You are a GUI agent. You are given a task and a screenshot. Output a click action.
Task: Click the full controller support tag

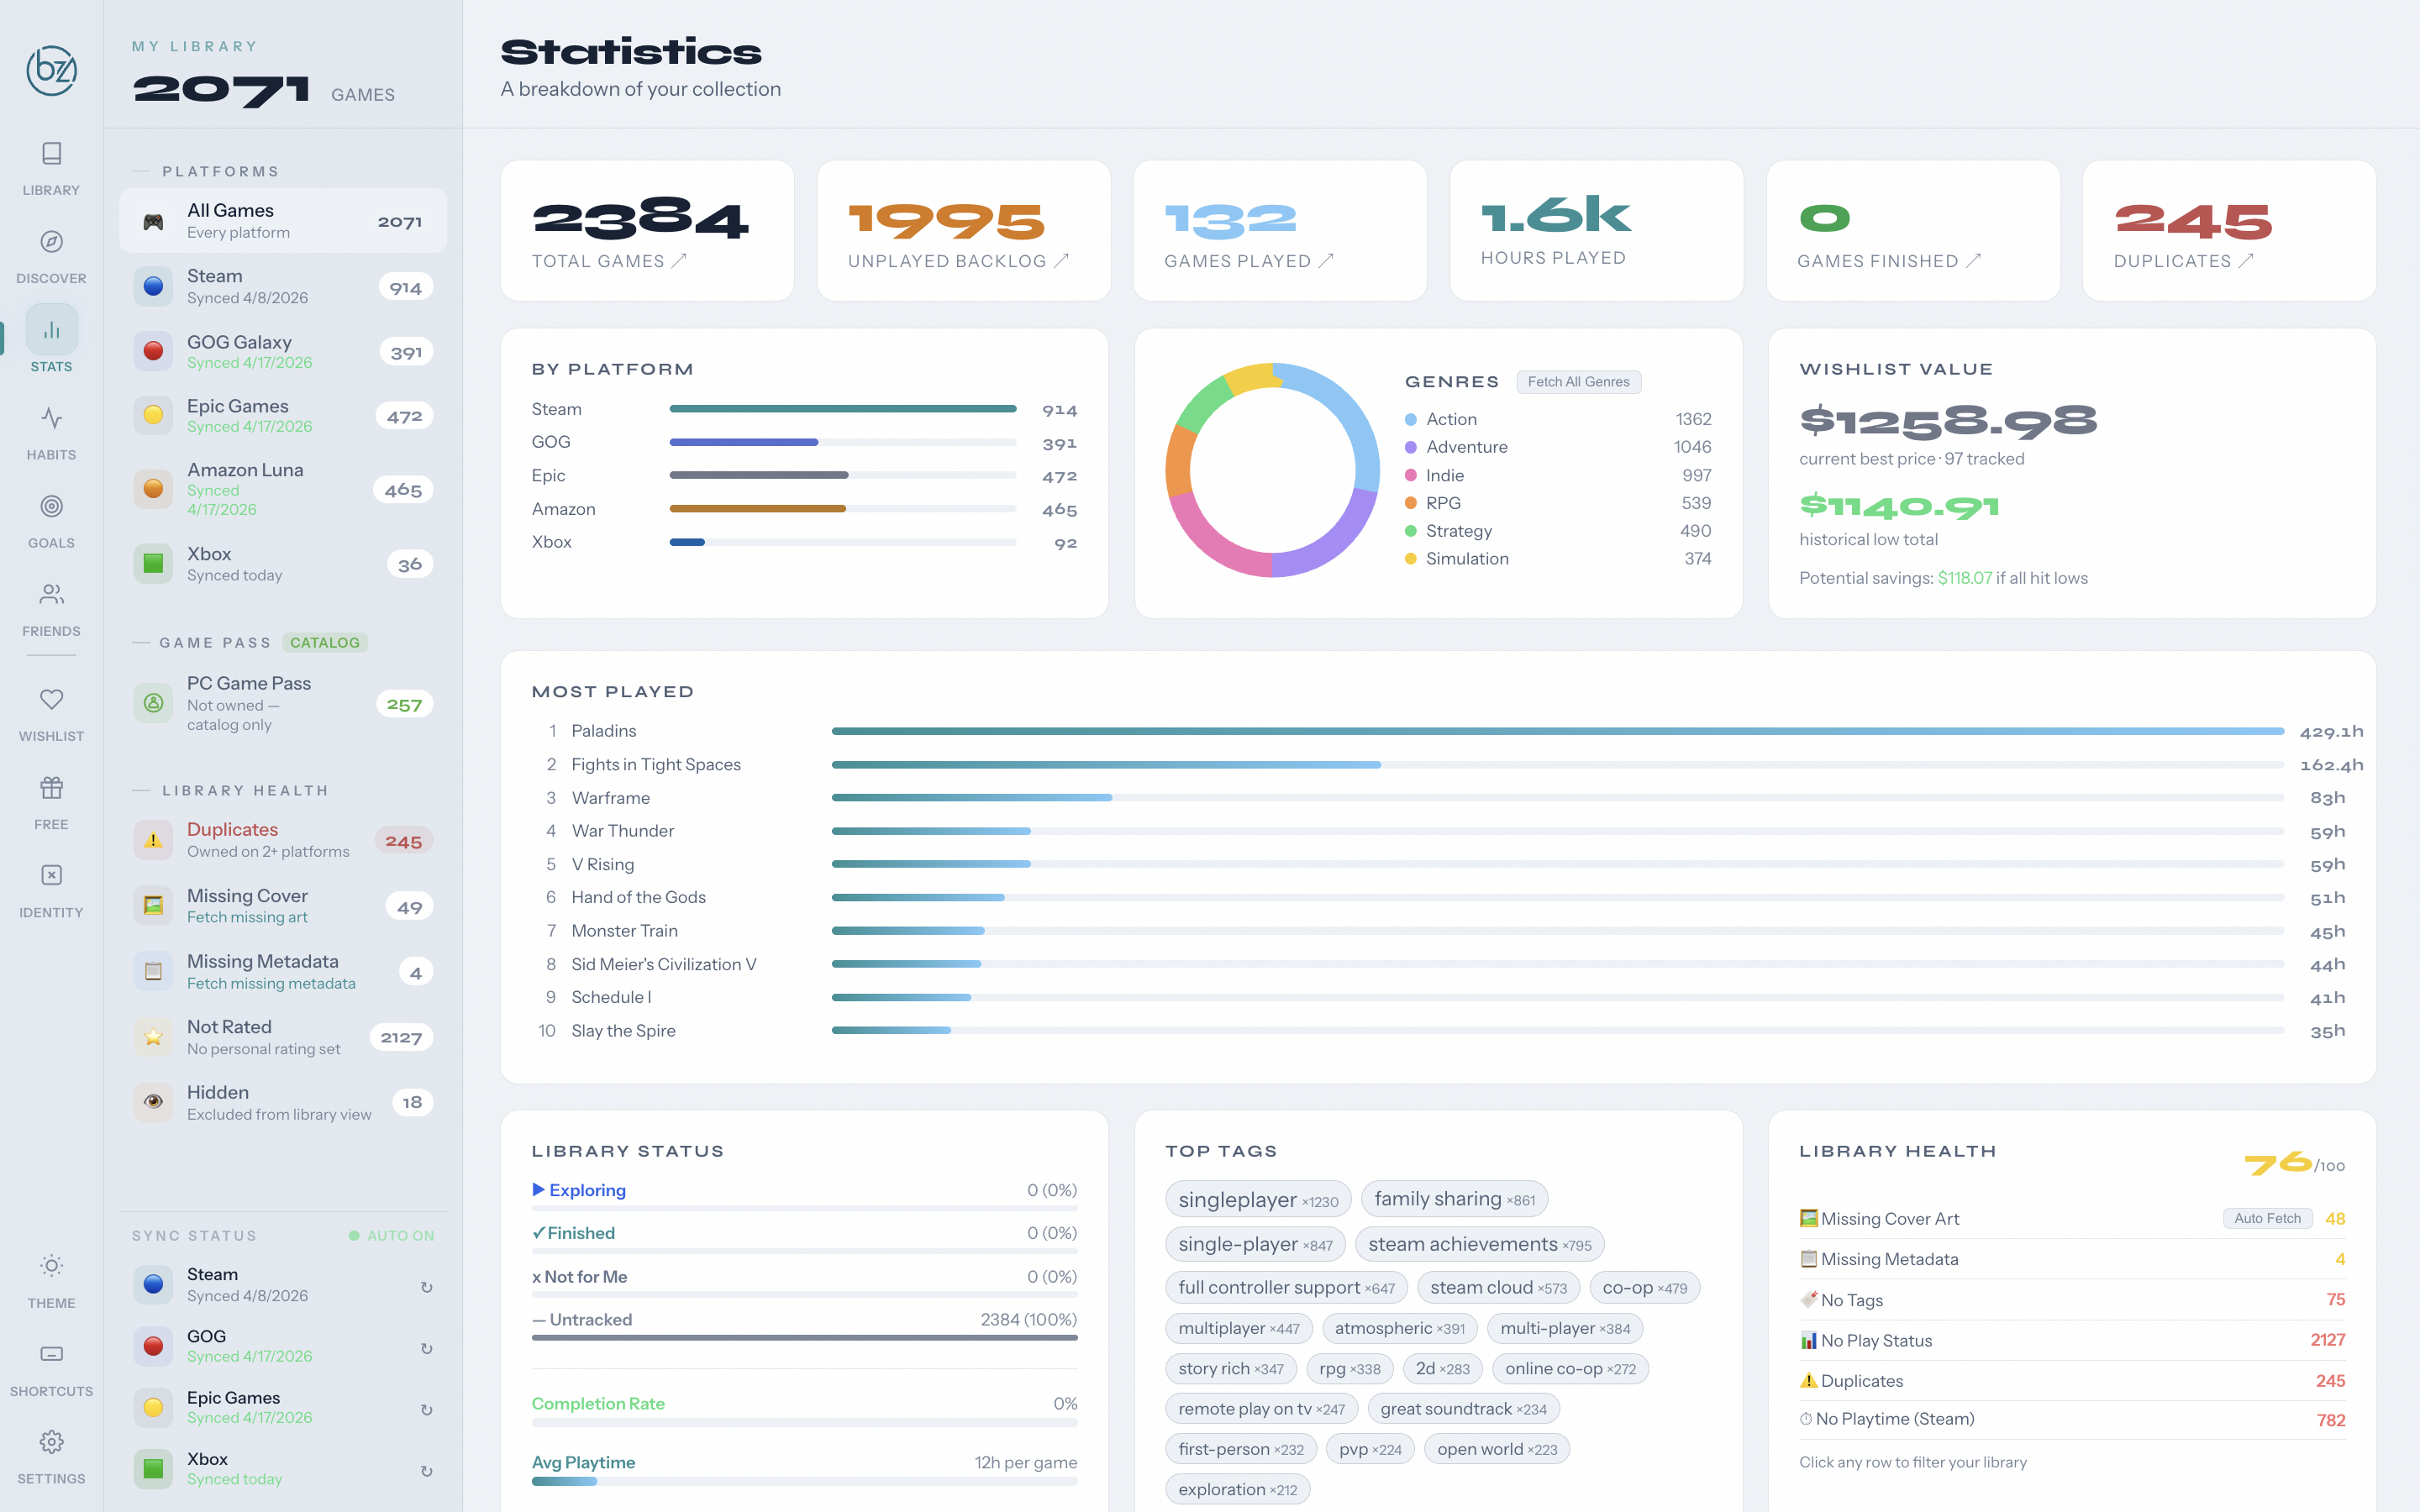[1286, 1288]
